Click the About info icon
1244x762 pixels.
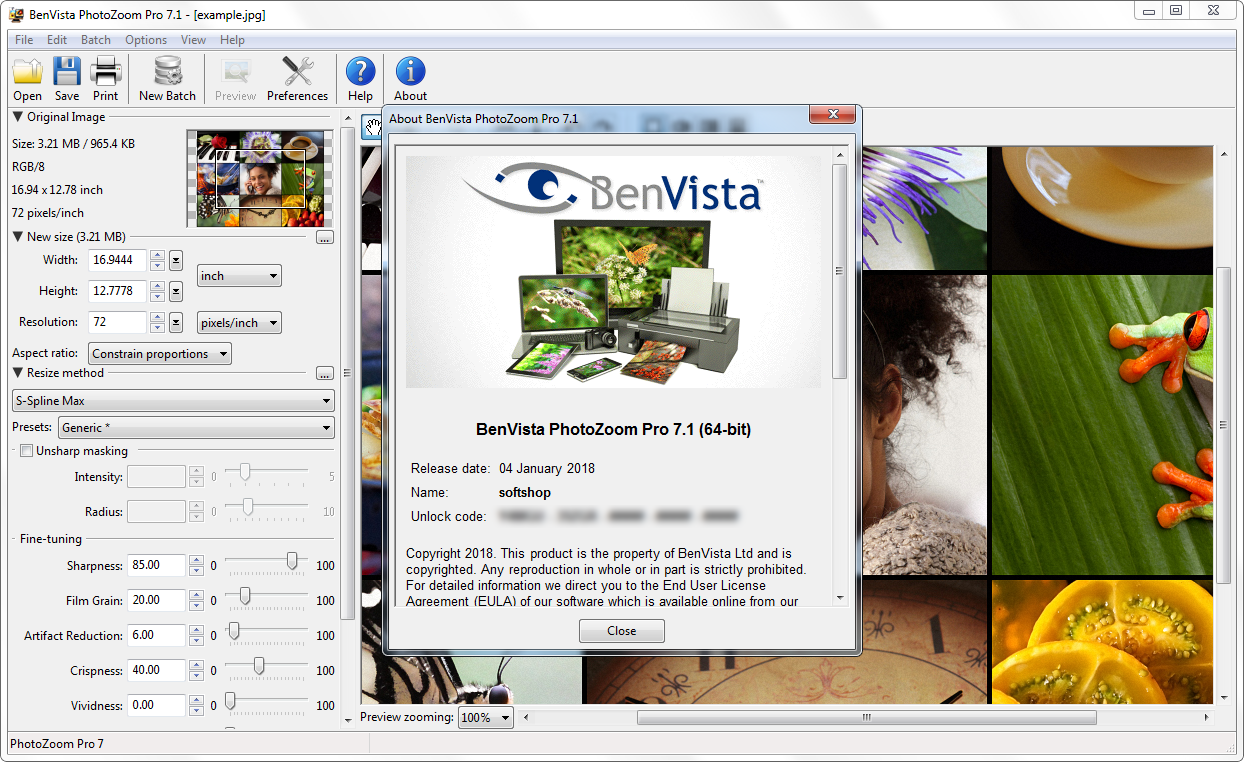pyautogui.click(x=410, y=79)
